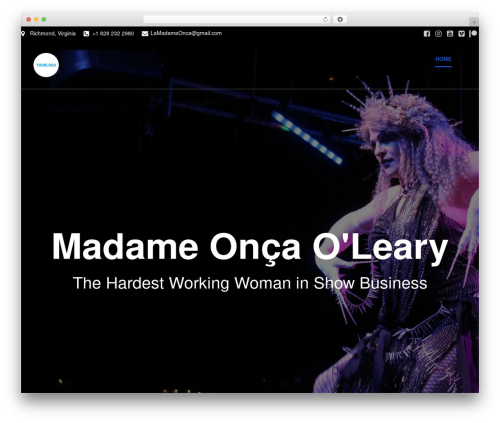Focus the browser address bar
Viewport: 500px width, 423px height.
click(237, 20)
